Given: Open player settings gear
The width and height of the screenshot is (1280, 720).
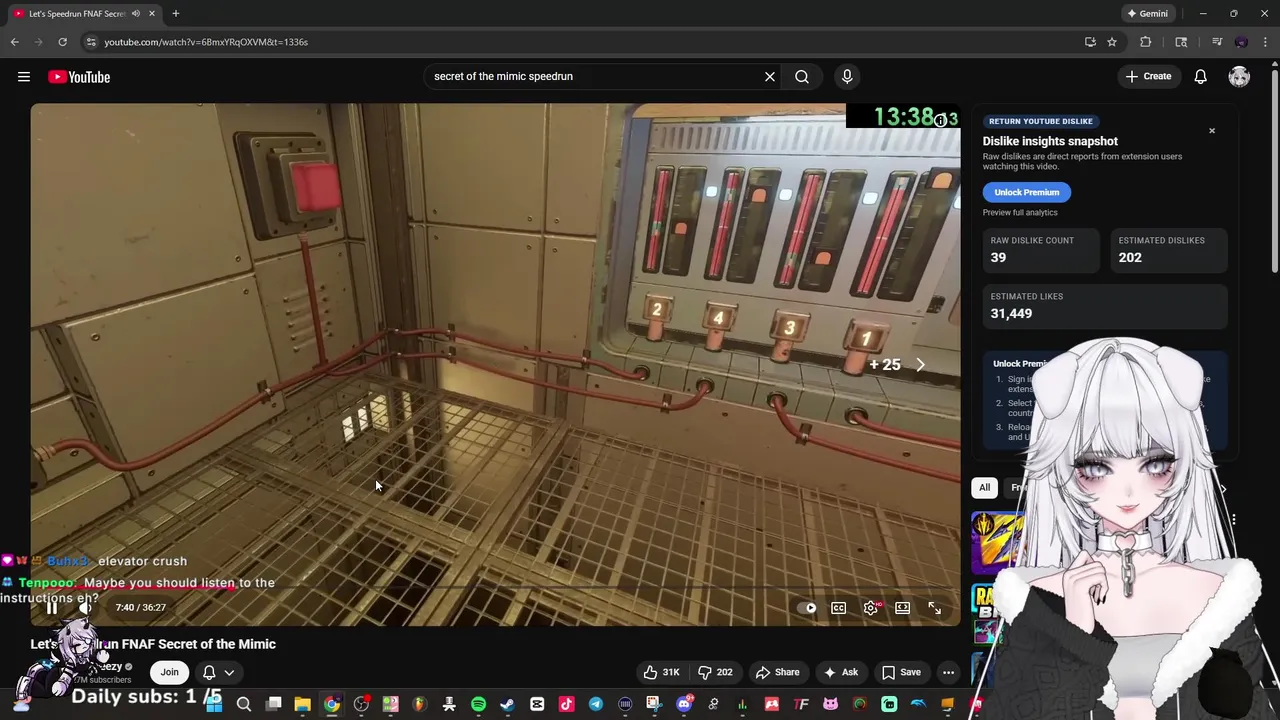Looking at the screenshot, I should 871,608.
